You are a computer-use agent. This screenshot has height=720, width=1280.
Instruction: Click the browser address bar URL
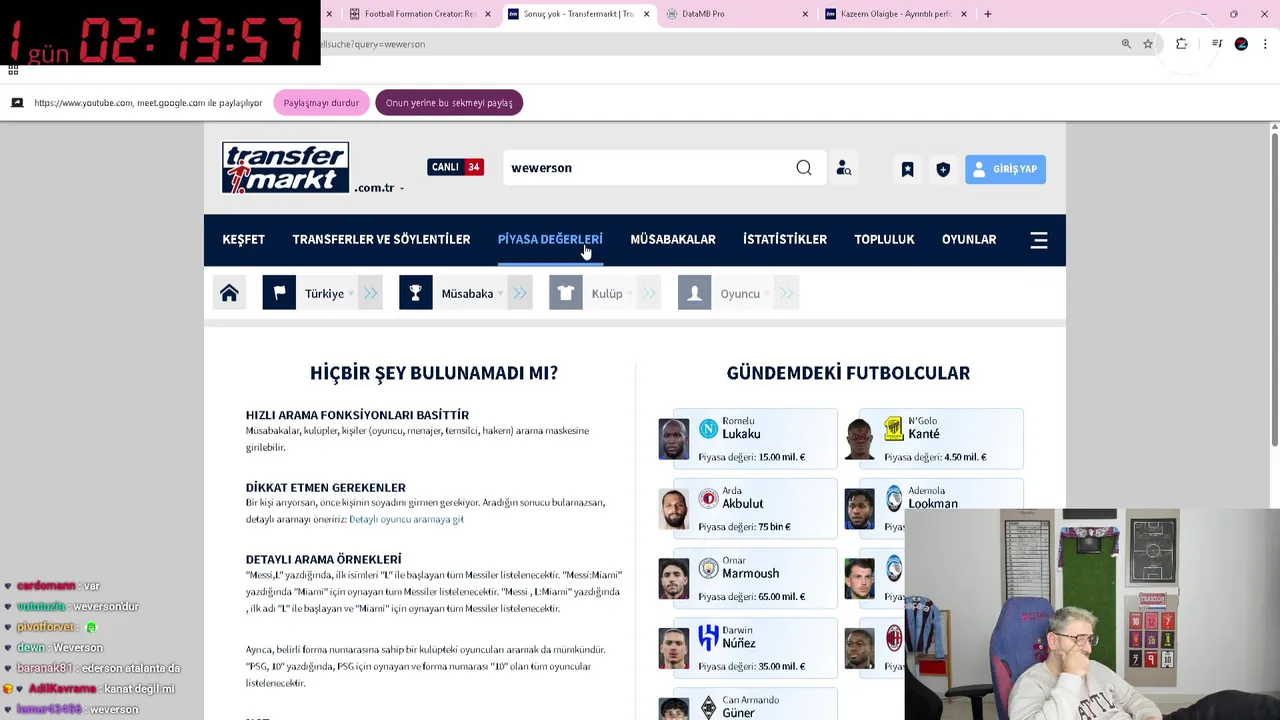[373, 44]
